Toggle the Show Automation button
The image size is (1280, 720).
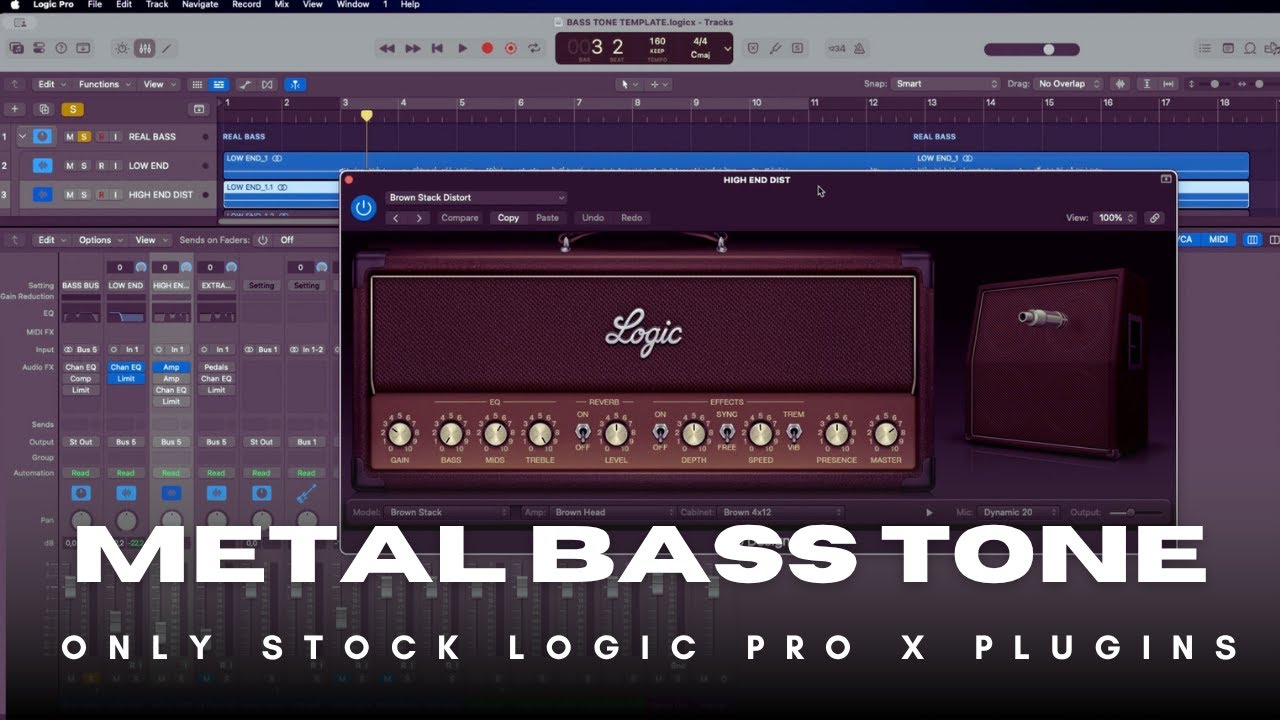[x=245, y=84]
